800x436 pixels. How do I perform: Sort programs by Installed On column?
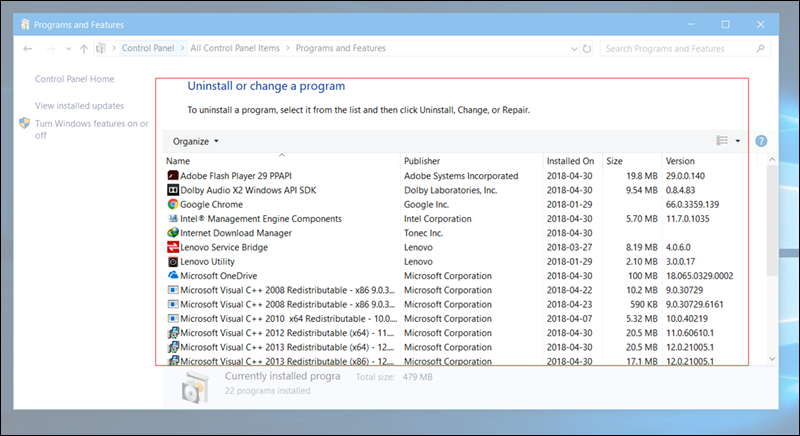pyautogui.click(x=570, y=161)
